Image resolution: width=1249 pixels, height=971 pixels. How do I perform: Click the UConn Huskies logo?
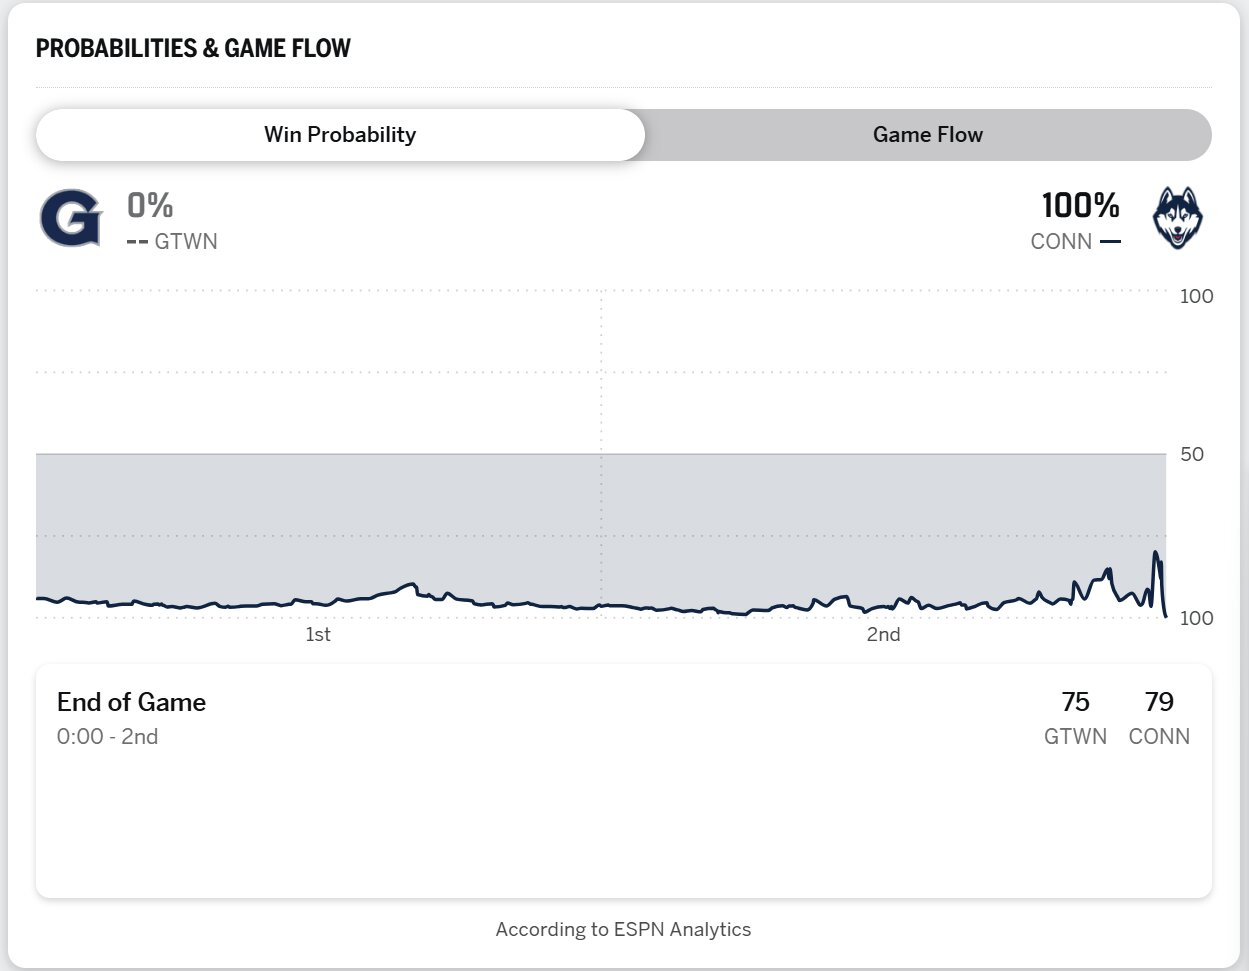(1177, 218)
